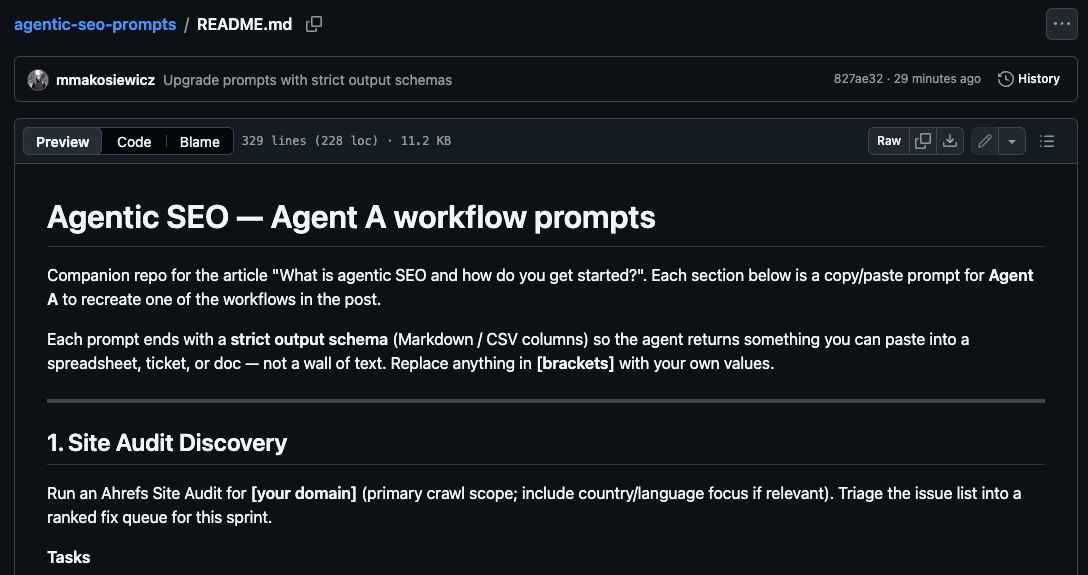Copy file path icon next to README.md
The height and width of the screenshot is (575, 1088).
(314, 24)
